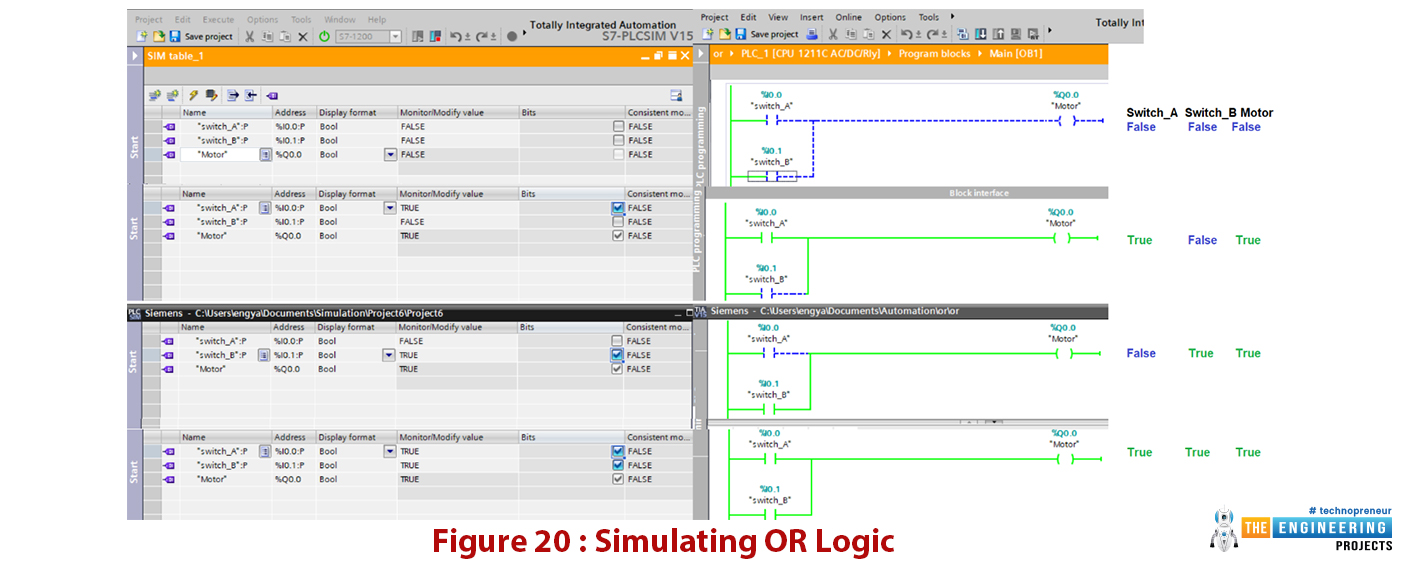
Task: Click the purple tag icon in SIM table toolbar
Action: [272, 95]
